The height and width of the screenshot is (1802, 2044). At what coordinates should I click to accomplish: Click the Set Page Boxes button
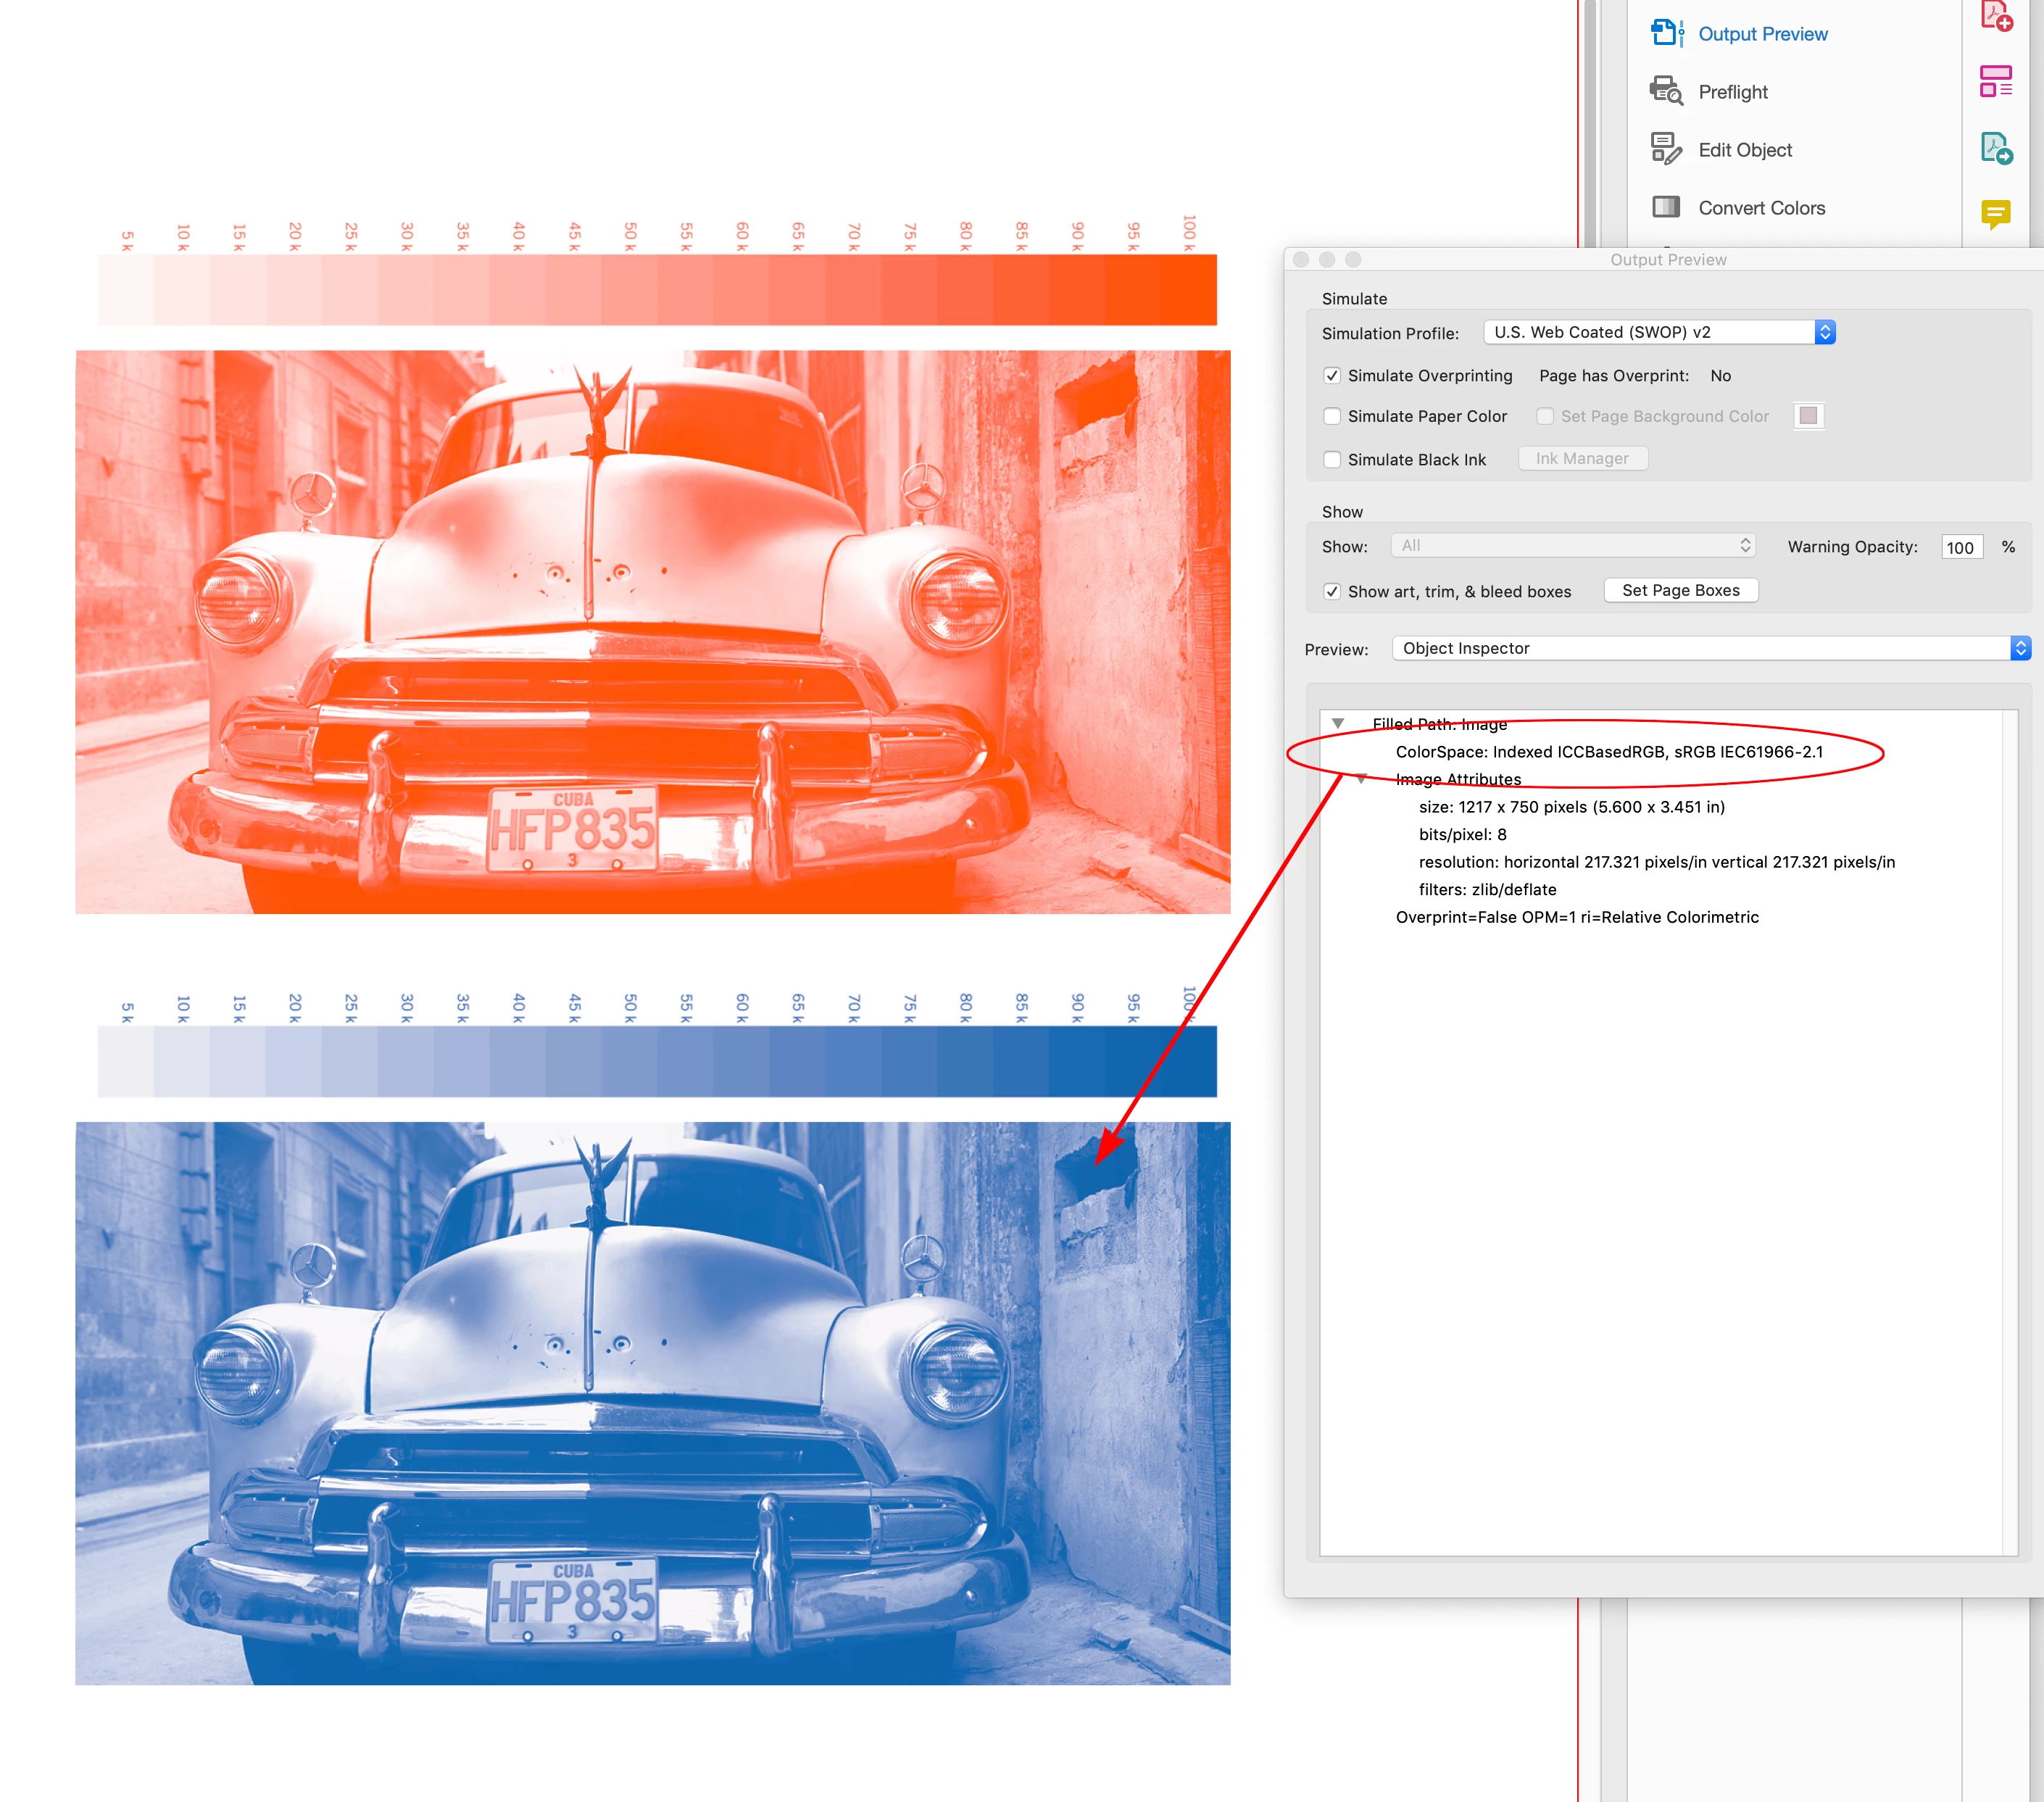[x=1680, y=591]
